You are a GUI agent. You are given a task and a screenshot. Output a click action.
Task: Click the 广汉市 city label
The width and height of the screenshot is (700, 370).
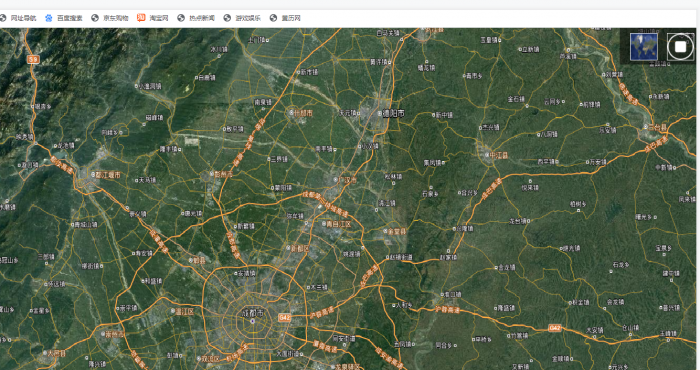(347, 180)
